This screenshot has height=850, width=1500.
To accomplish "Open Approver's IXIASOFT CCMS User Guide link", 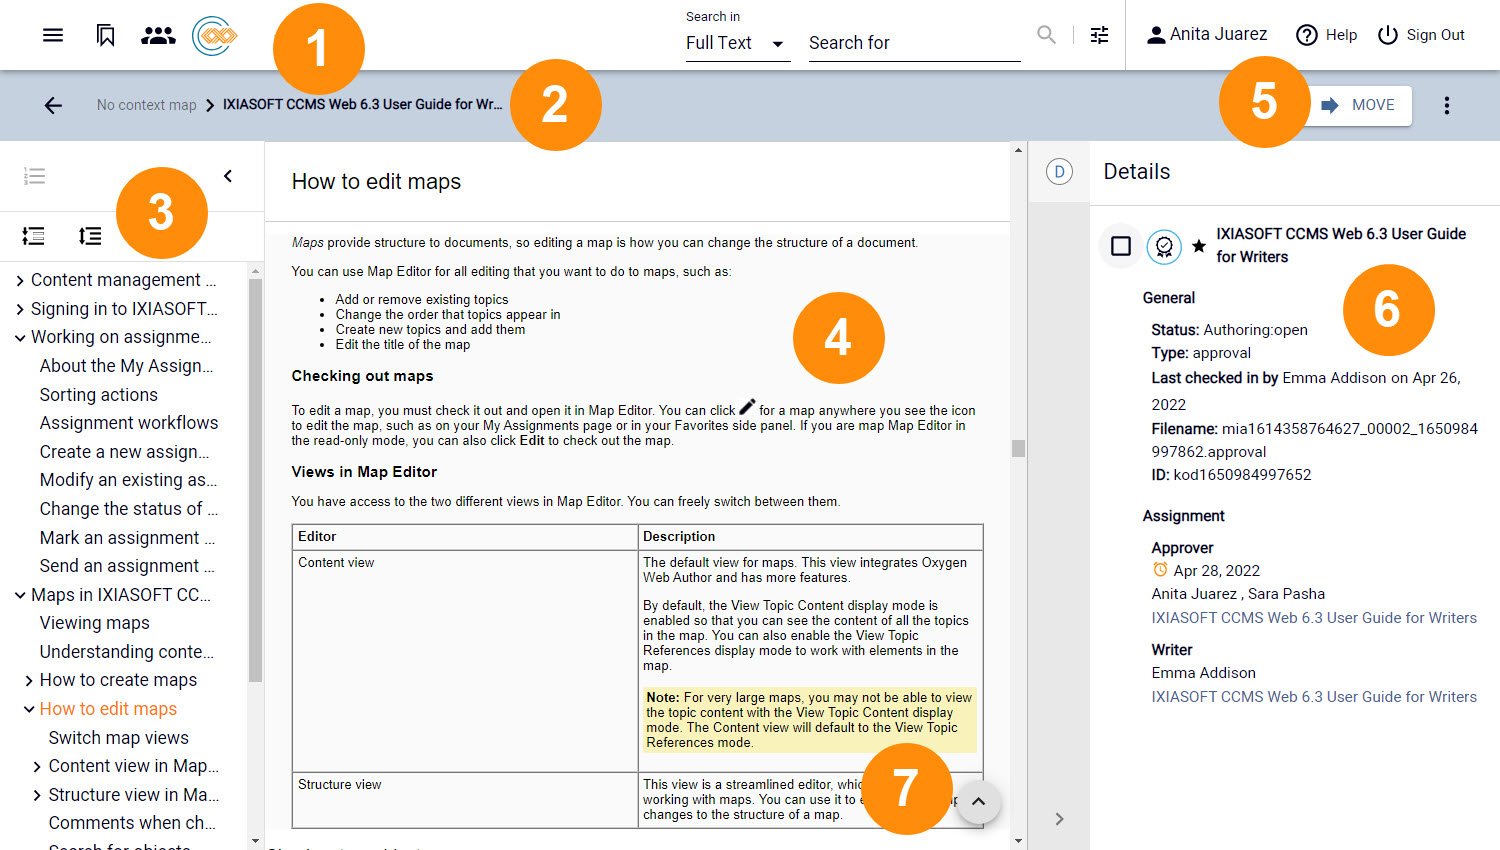I will point(1314,618).
